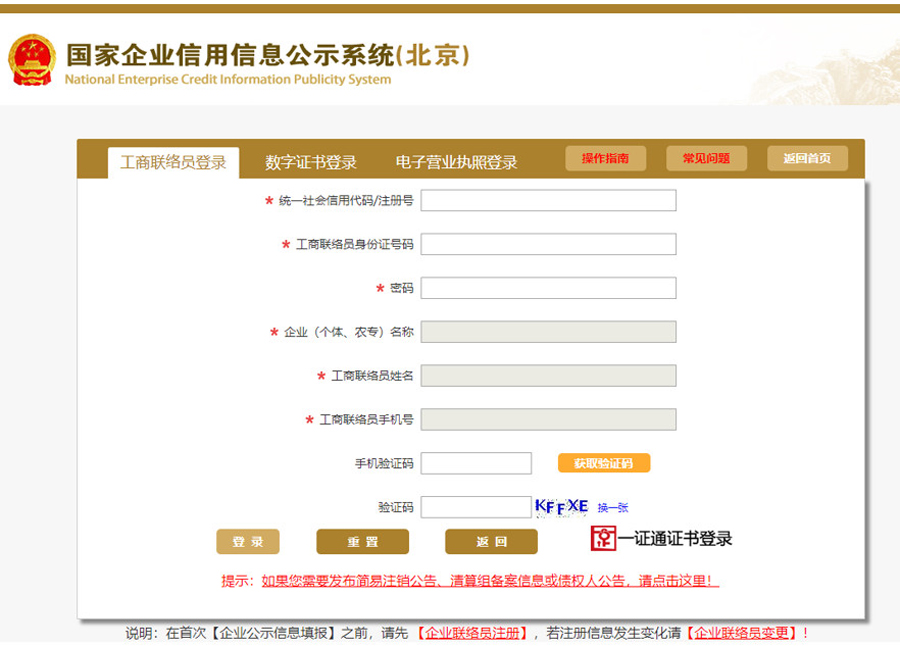
Task: Click the 国家企业信用信息公示系统 title
Action: coord(268,55)
